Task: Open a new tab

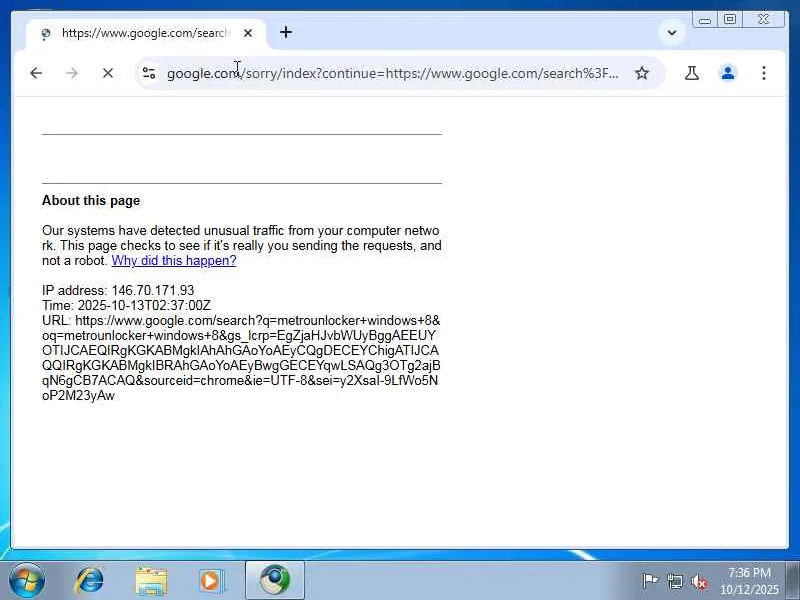Action: click(x=286, y=33)
